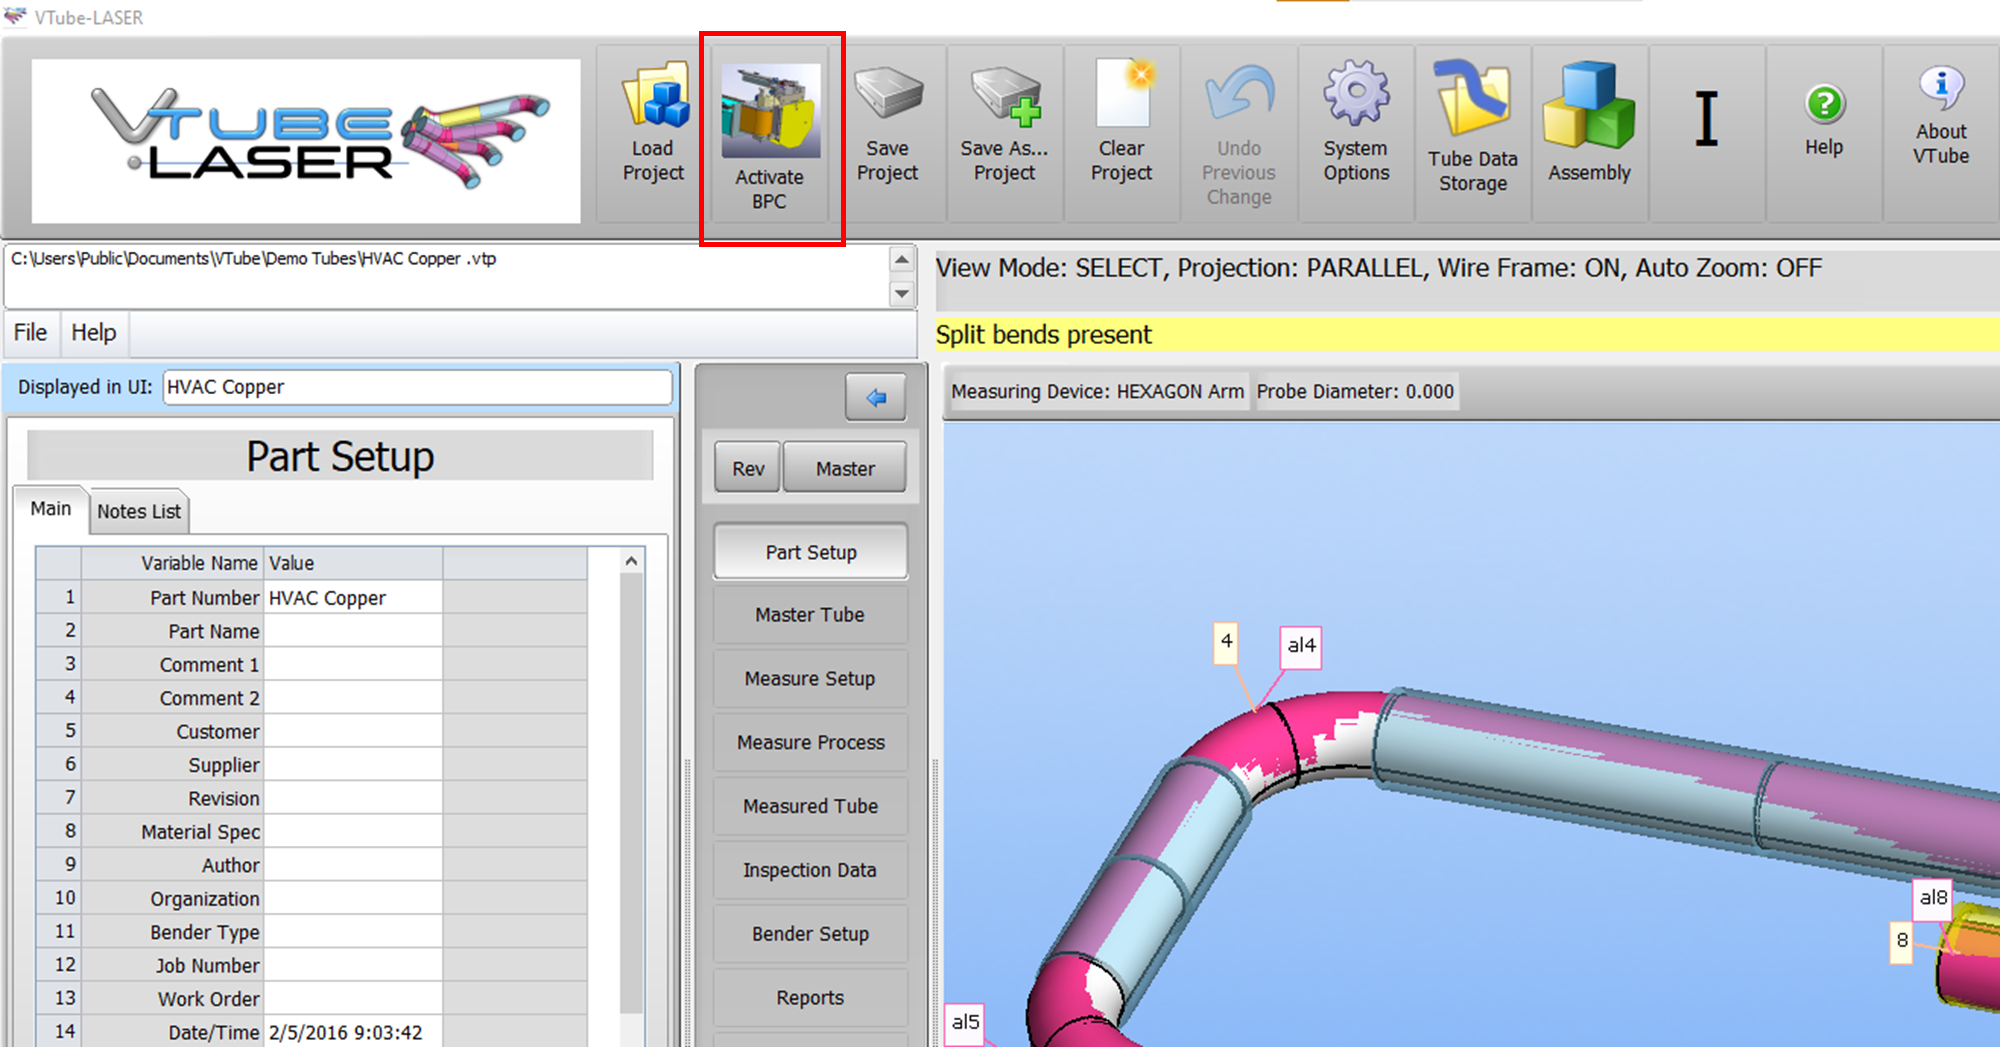Click the Value column header
The height and width of the screenshot is (1047, 2000).
point(353,563)
